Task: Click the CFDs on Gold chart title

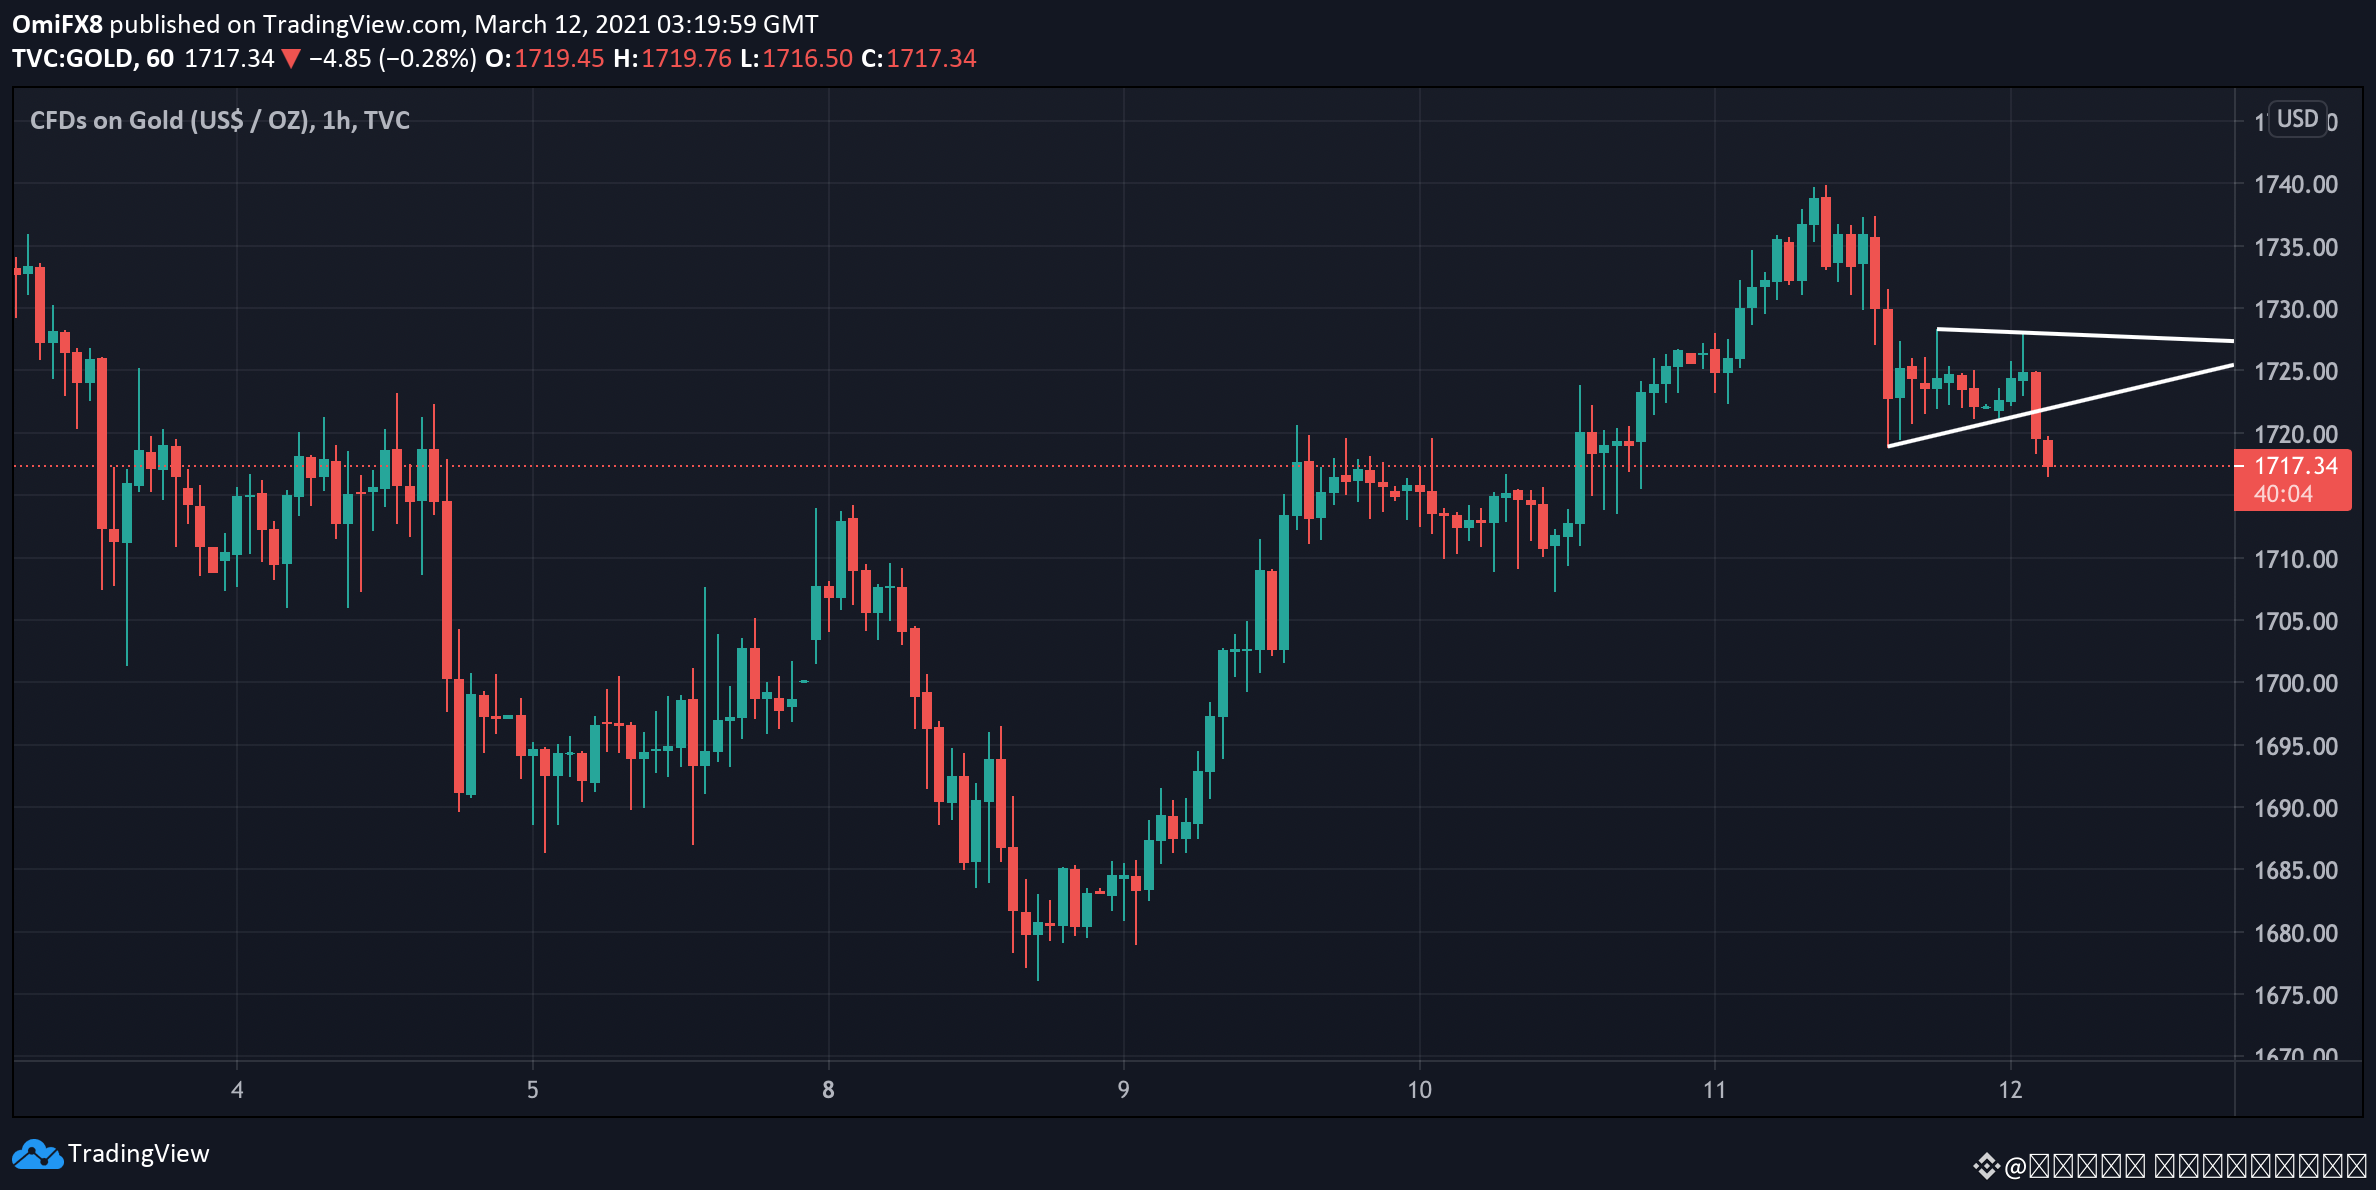Action: [x=220, y=121]
